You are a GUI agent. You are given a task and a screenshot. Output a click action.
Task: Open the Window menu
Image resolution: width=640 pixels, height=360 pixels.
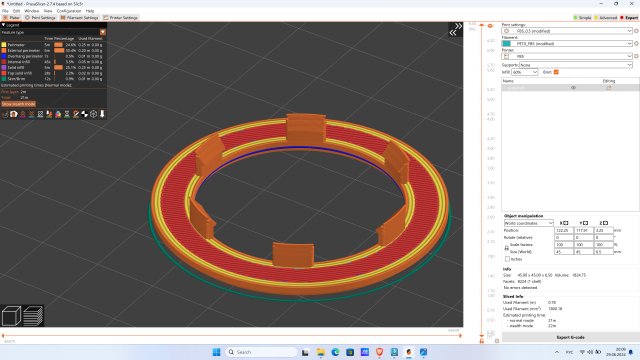coord(32,11)
